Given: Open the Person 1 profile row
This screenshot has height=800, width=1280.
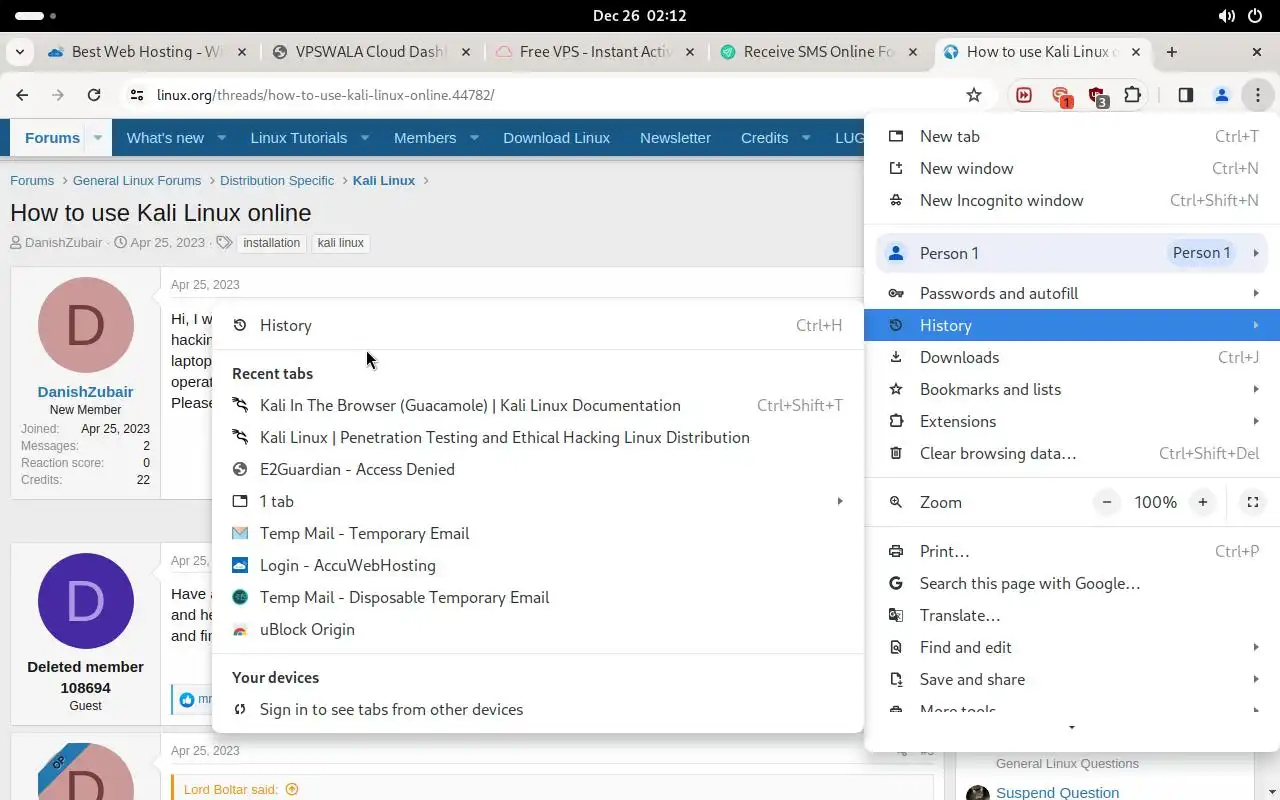Looking at the screenshot, I should point(1072,253).
